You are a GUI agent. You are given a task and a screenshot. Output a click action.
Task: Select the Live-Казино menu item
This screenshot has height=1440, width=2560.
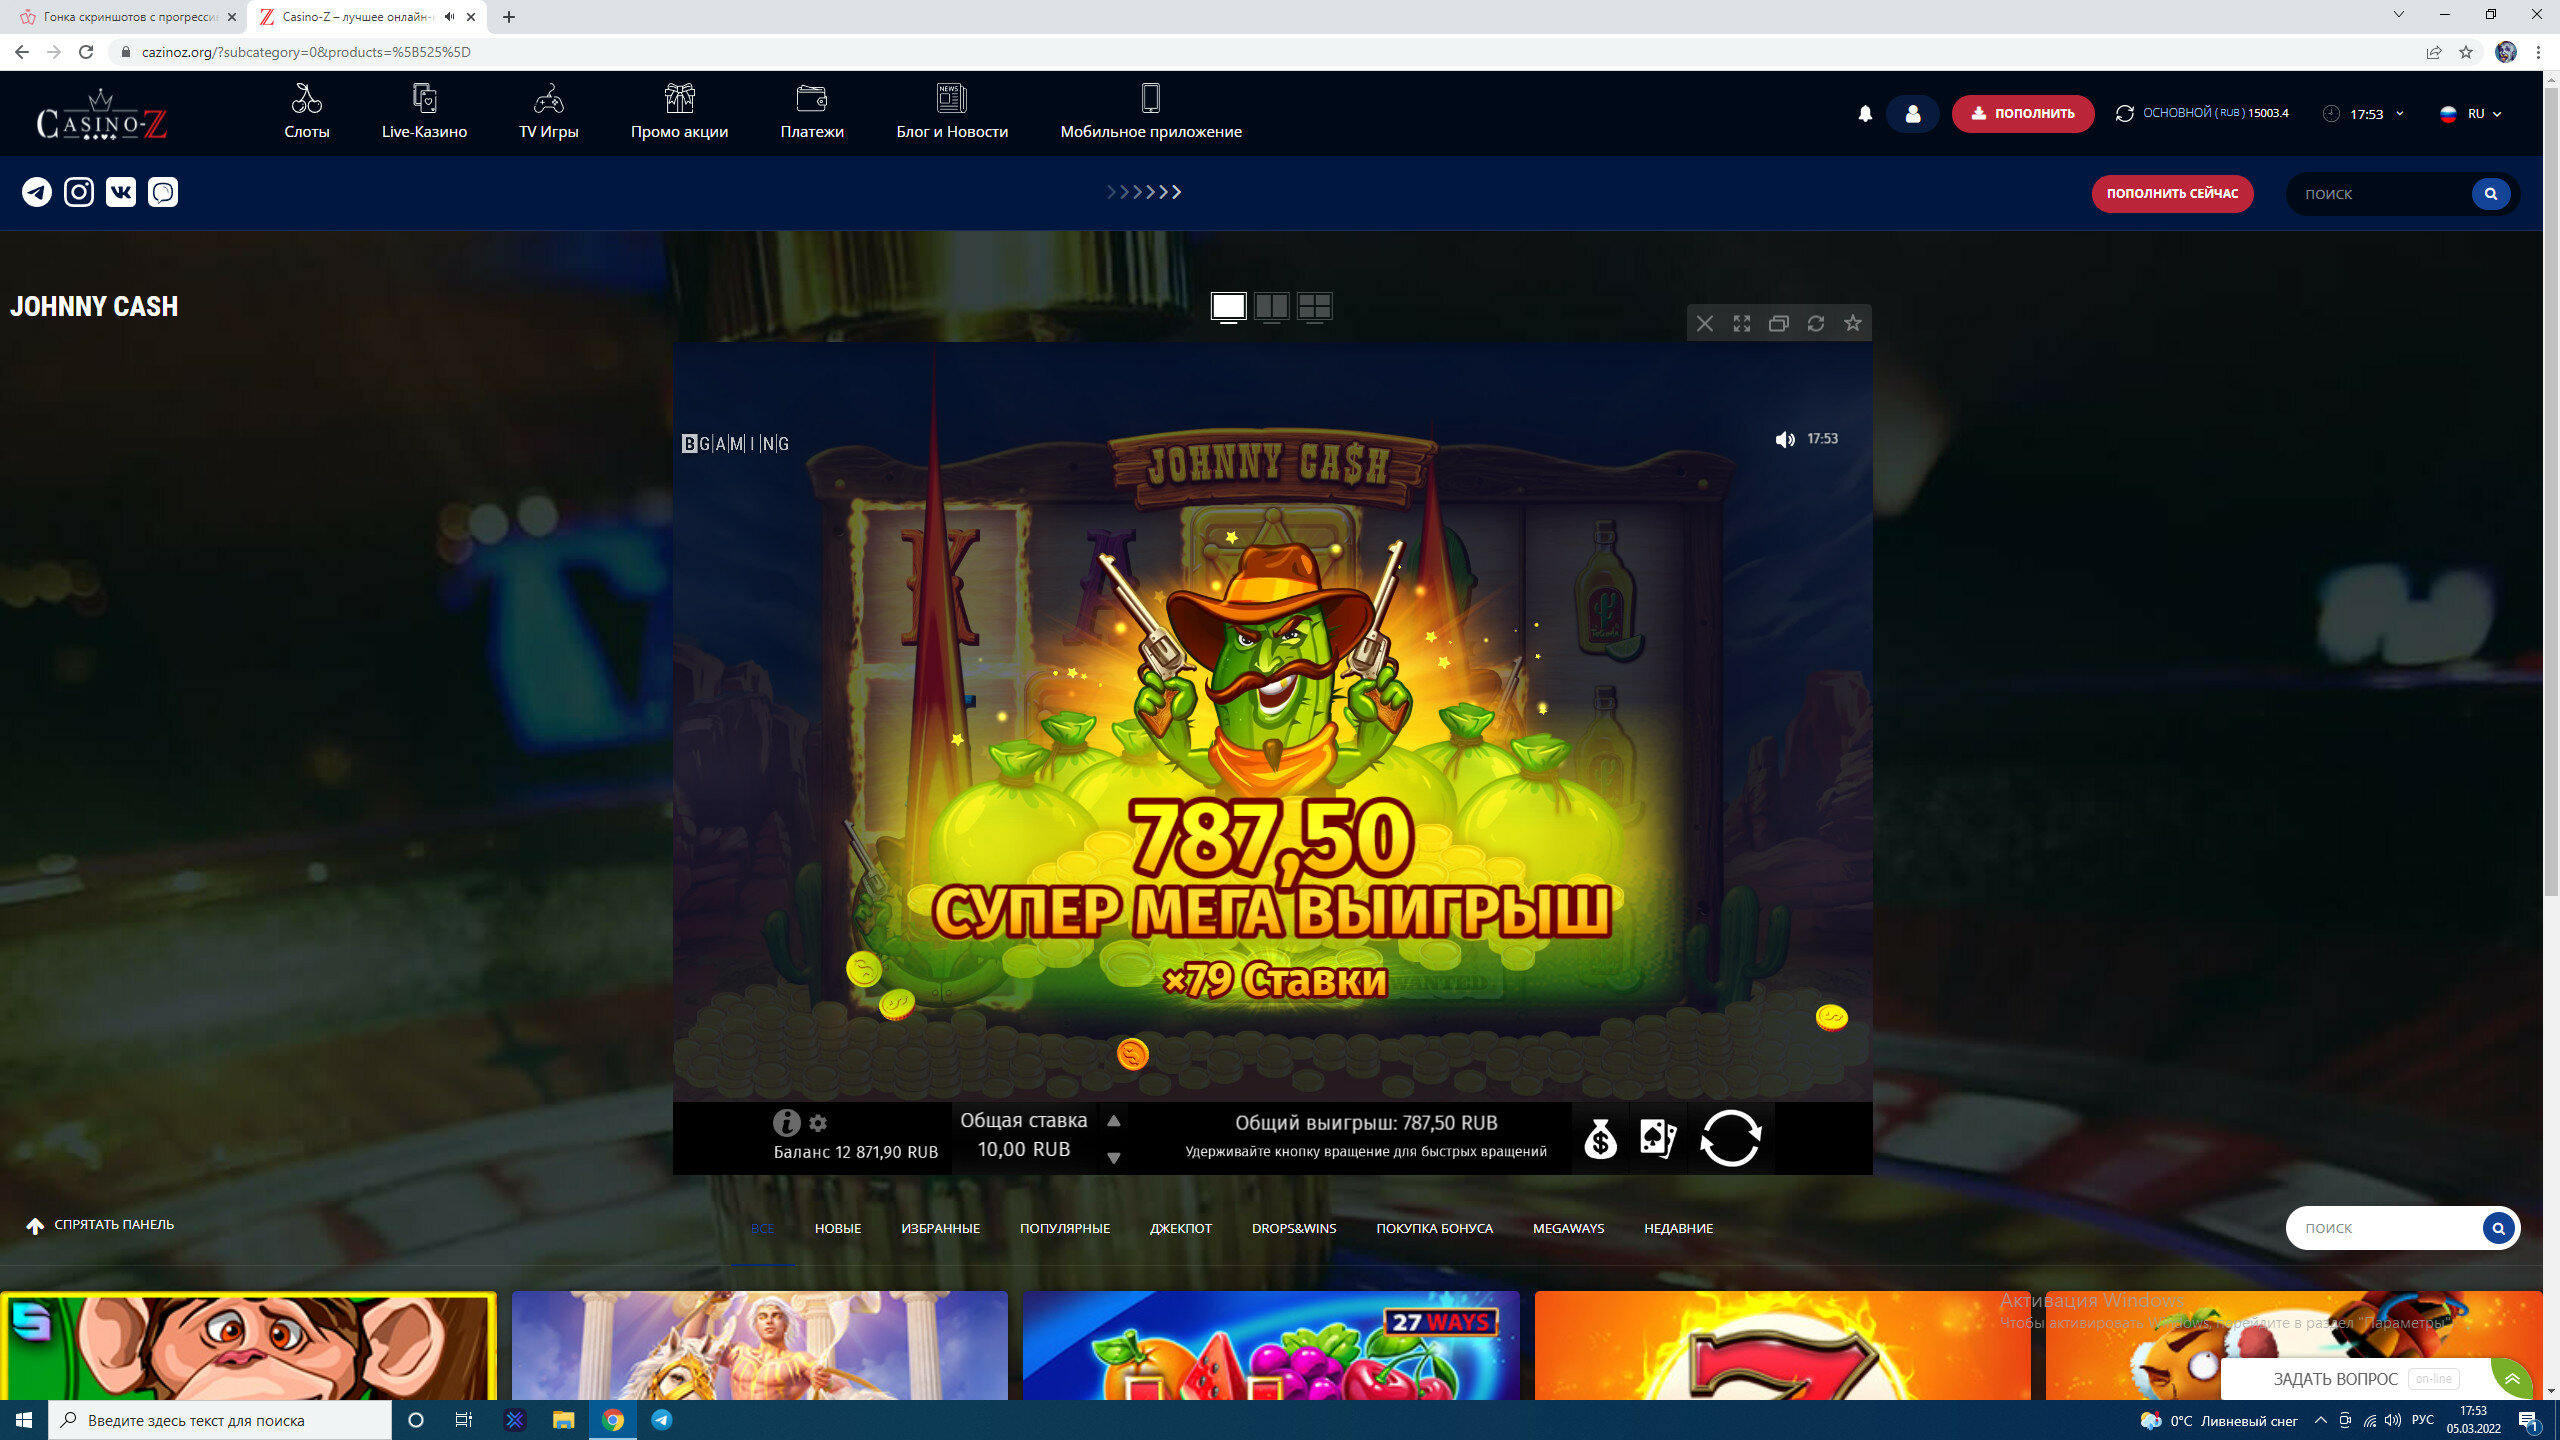coord(424,112)
